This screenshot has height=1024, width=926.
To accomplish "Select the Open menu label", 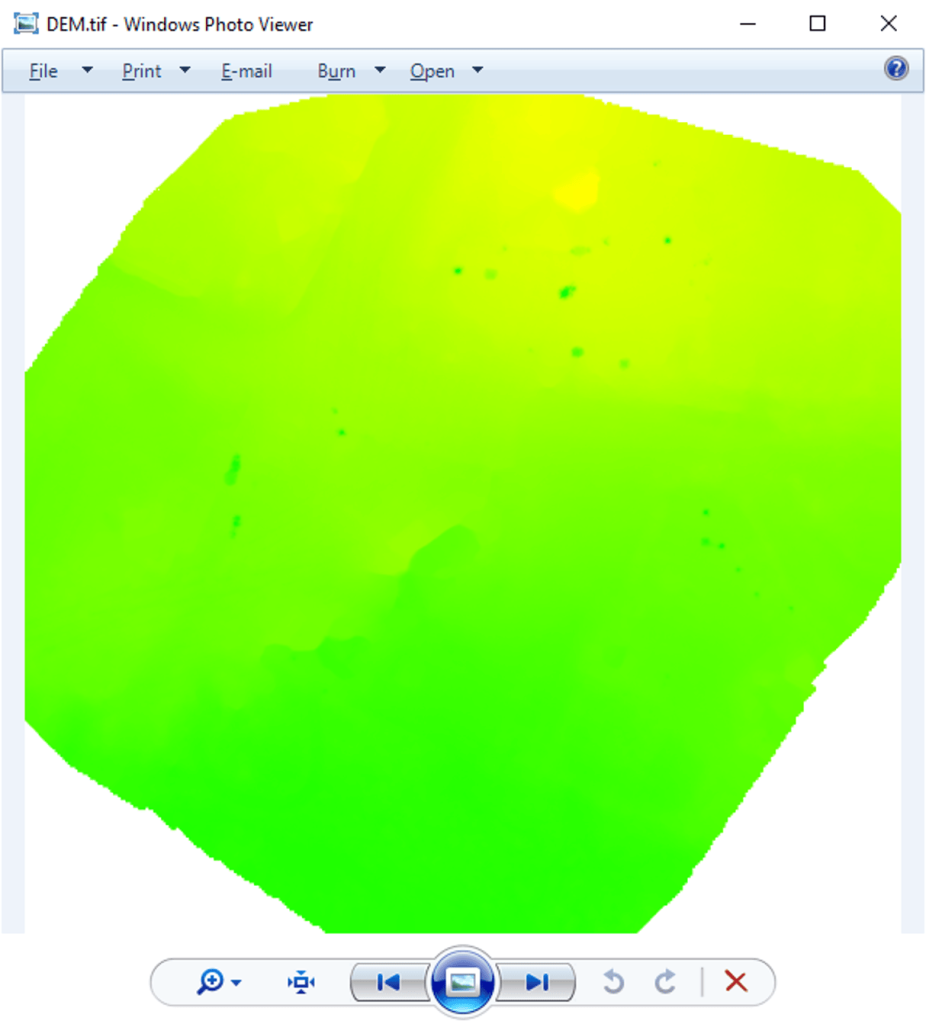I will 431,70.
